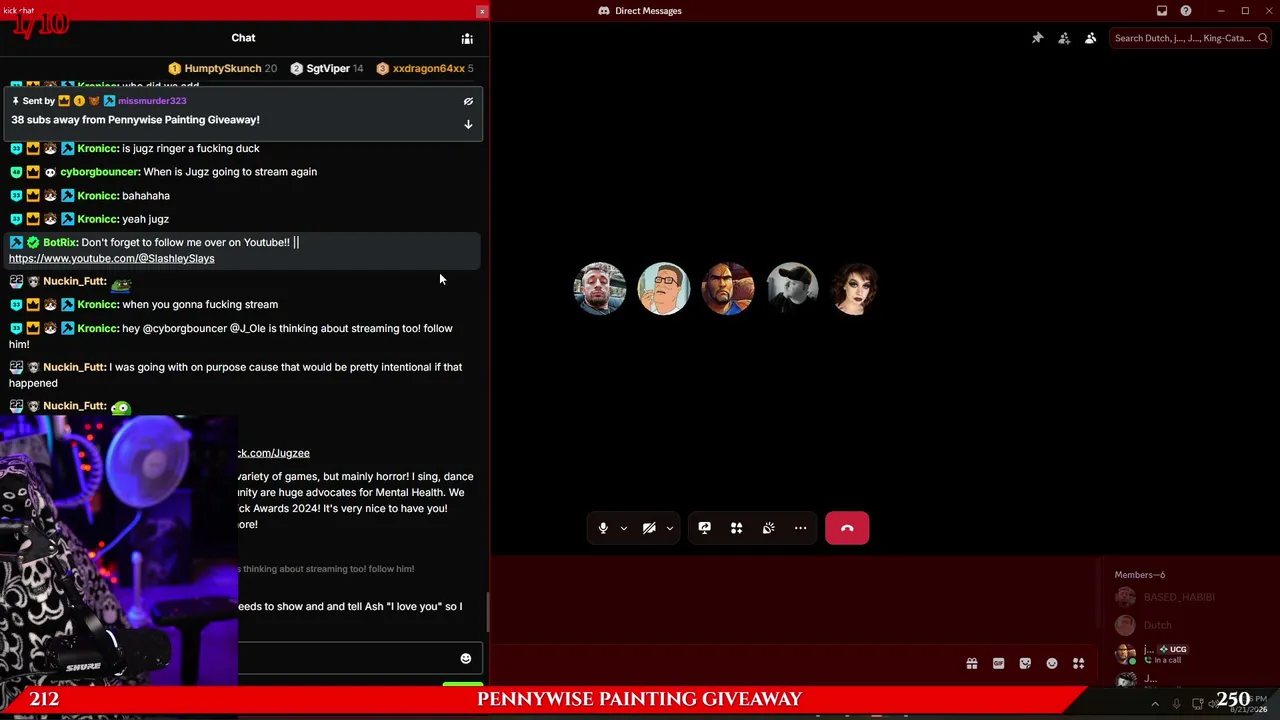Click the Discord search magnifier icon
The image size is (1280, 720).
pos(1264,38)
